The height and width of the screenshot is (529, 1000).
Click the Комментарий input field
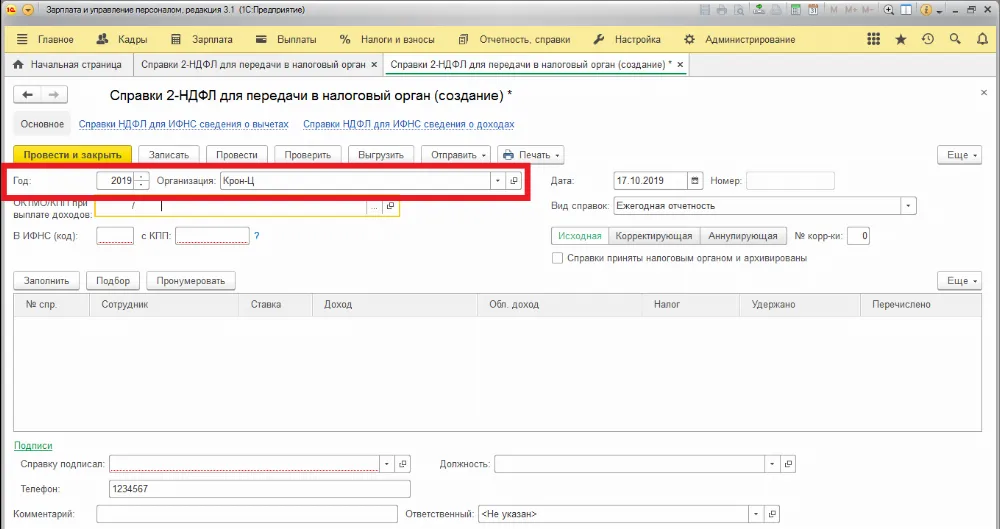pos(247,514)
